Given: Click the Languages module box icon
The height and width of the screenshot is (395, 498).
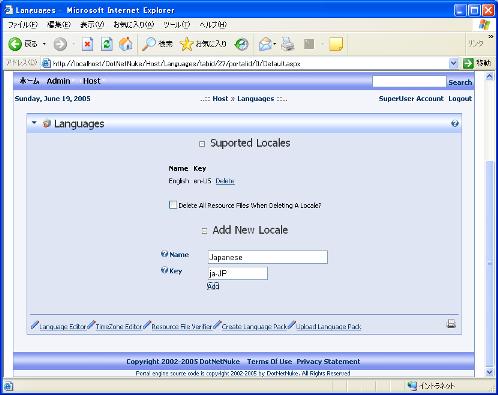Looking at the screenshot, I should pos(47,124).
